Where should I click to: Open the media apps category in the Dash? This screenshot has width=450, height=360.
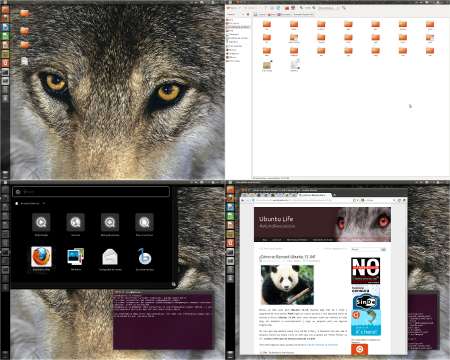tap(41, 222)
